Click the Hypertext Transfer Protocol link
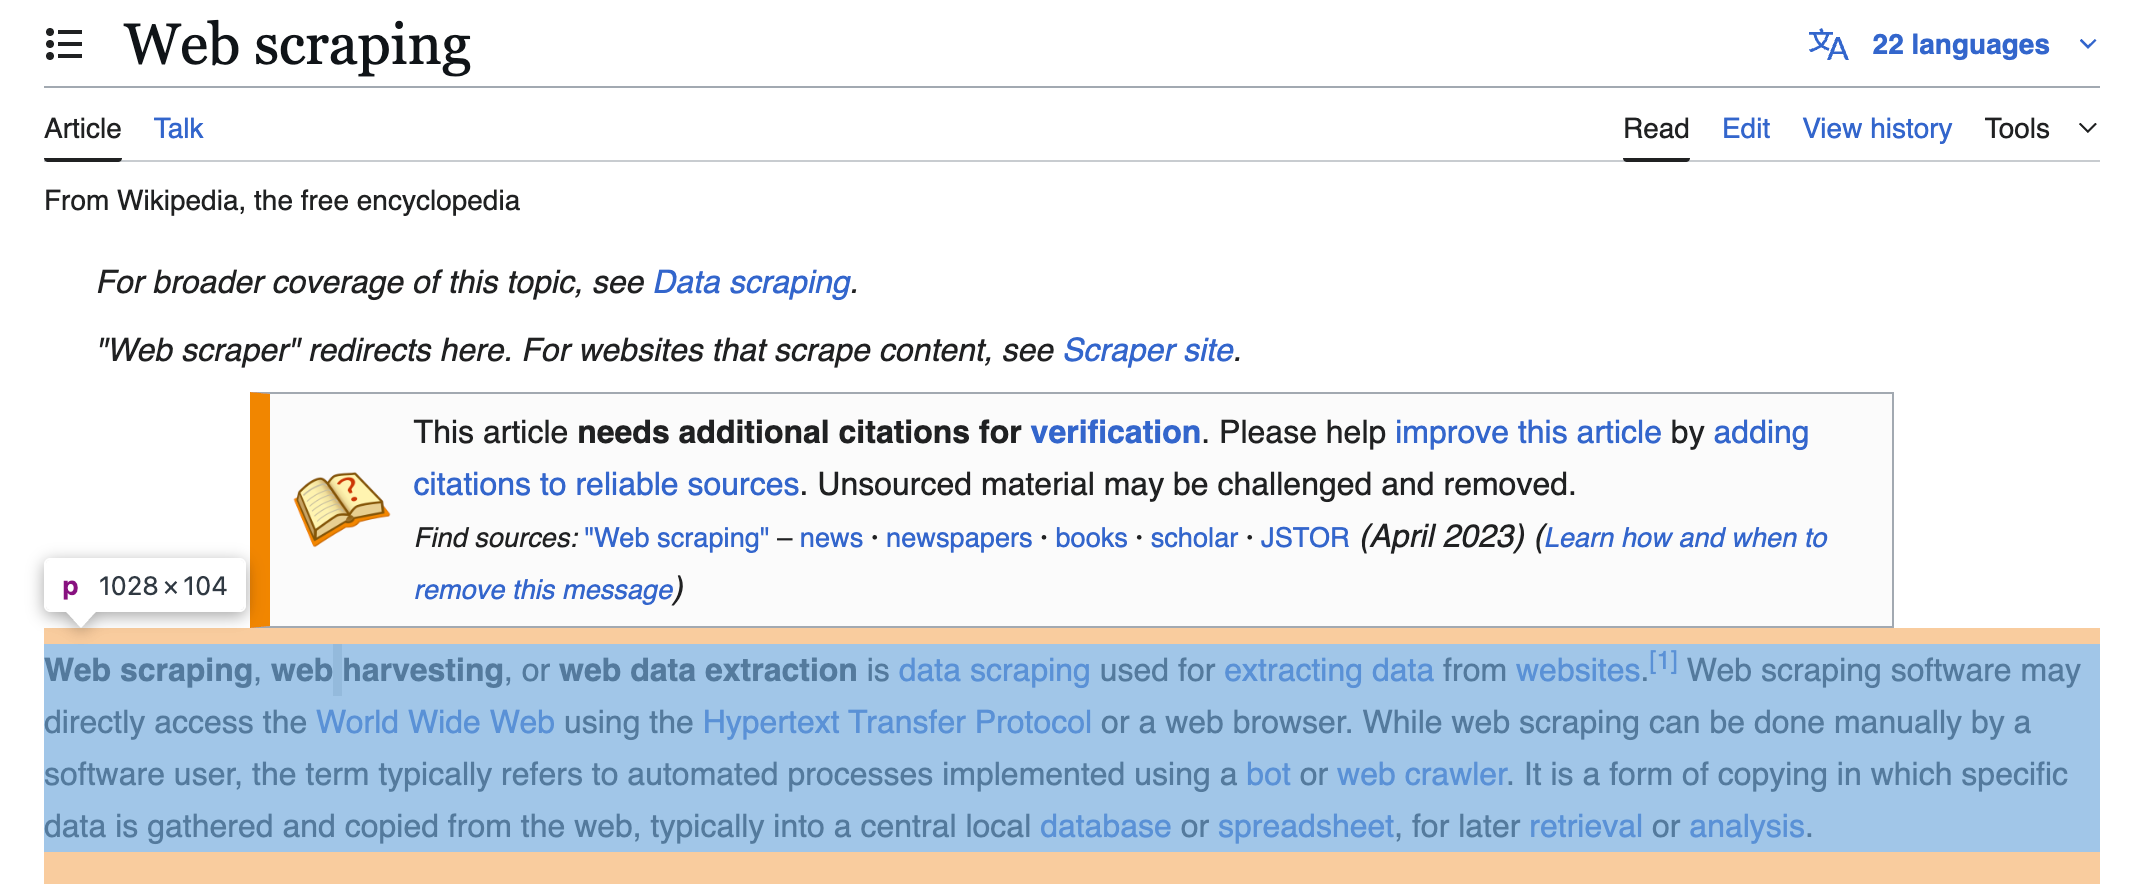This screenshot has width=2138, height=896. click(897, 722)
